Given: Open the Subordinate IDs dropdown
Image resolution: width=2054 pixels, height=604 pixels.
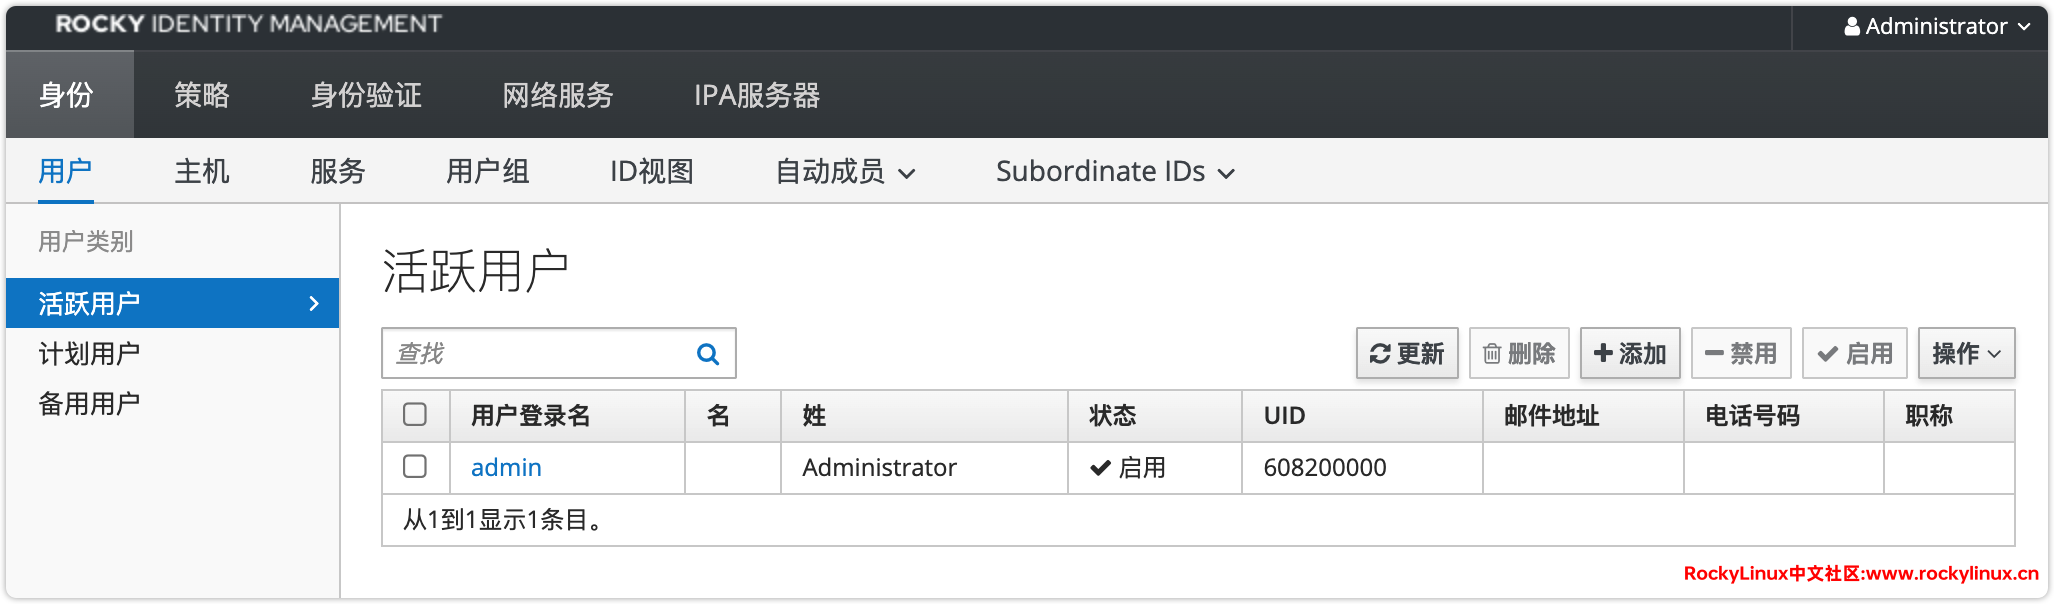Looking at the screenshot, I should pos(1115,172).
